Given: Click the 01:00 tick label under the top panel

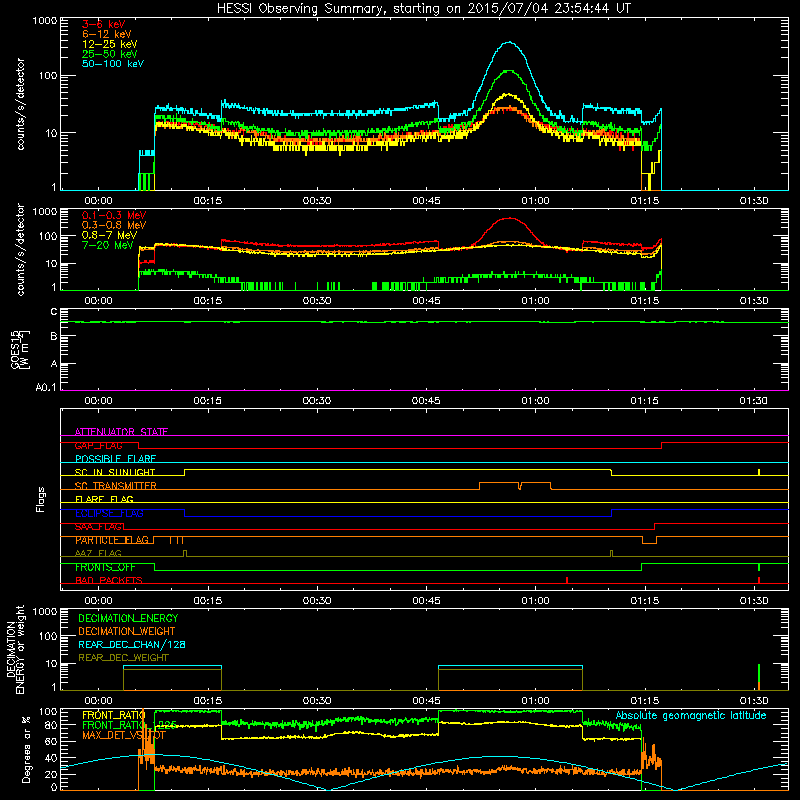Looking at the screenshot, I should coord(535,201).
